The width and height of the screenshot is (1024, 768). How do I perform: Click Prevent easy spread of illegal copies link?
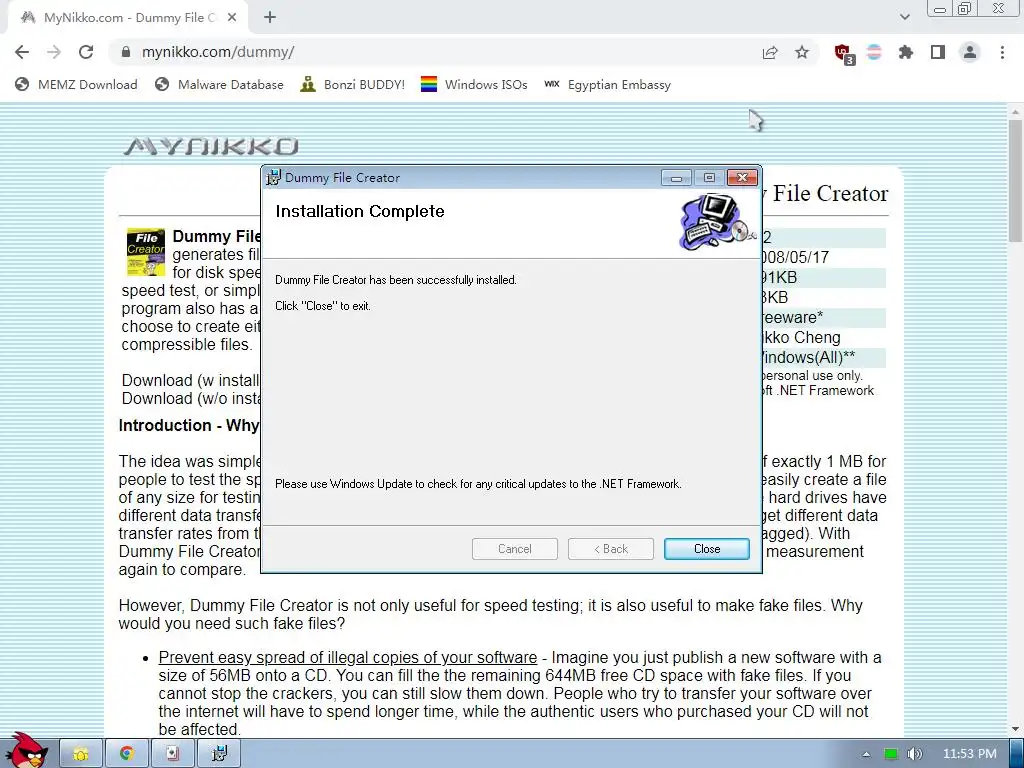click(347, 657)
